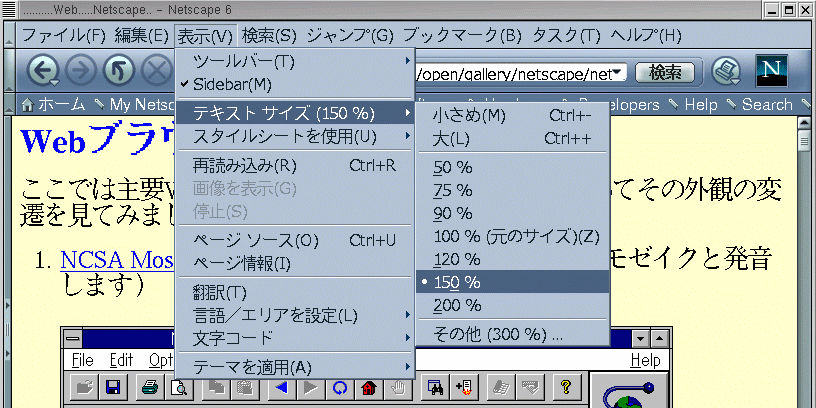The height and width of the screenshot is (408, 816).
Task: Click the Forward arrow navigation button
Action: coord(81,71)
